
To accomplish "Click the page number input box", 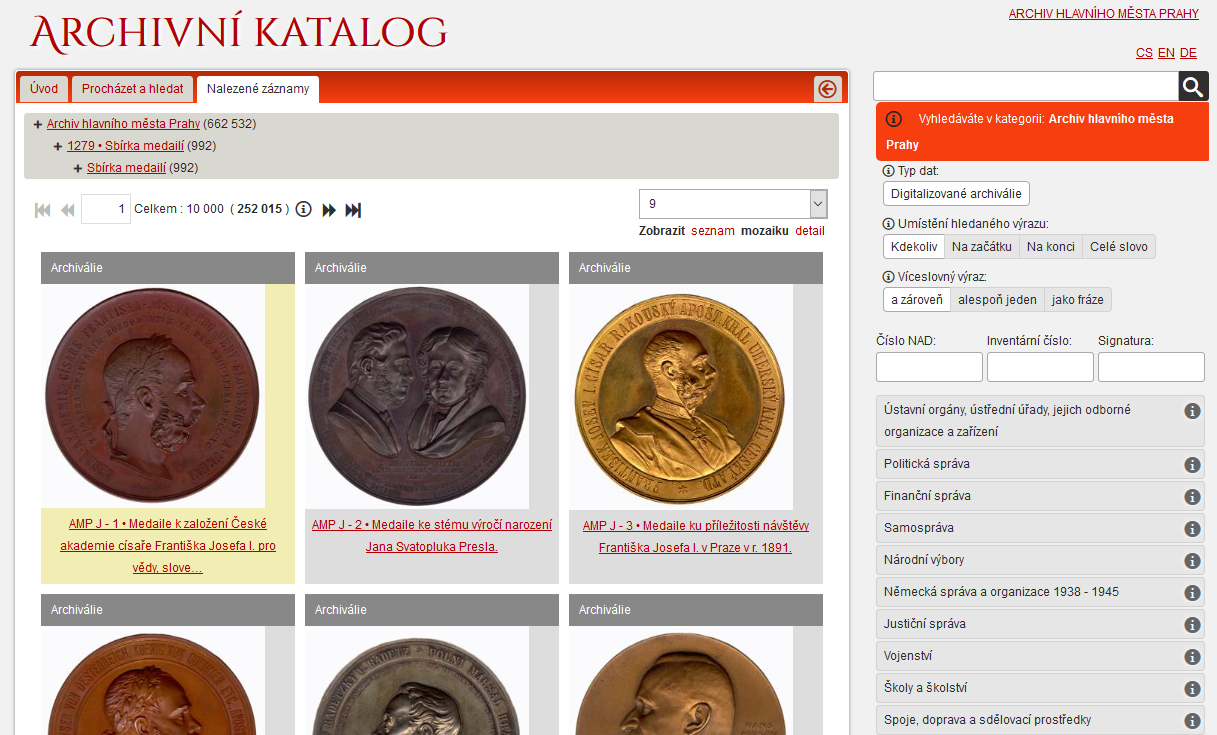I will (106, 209).
